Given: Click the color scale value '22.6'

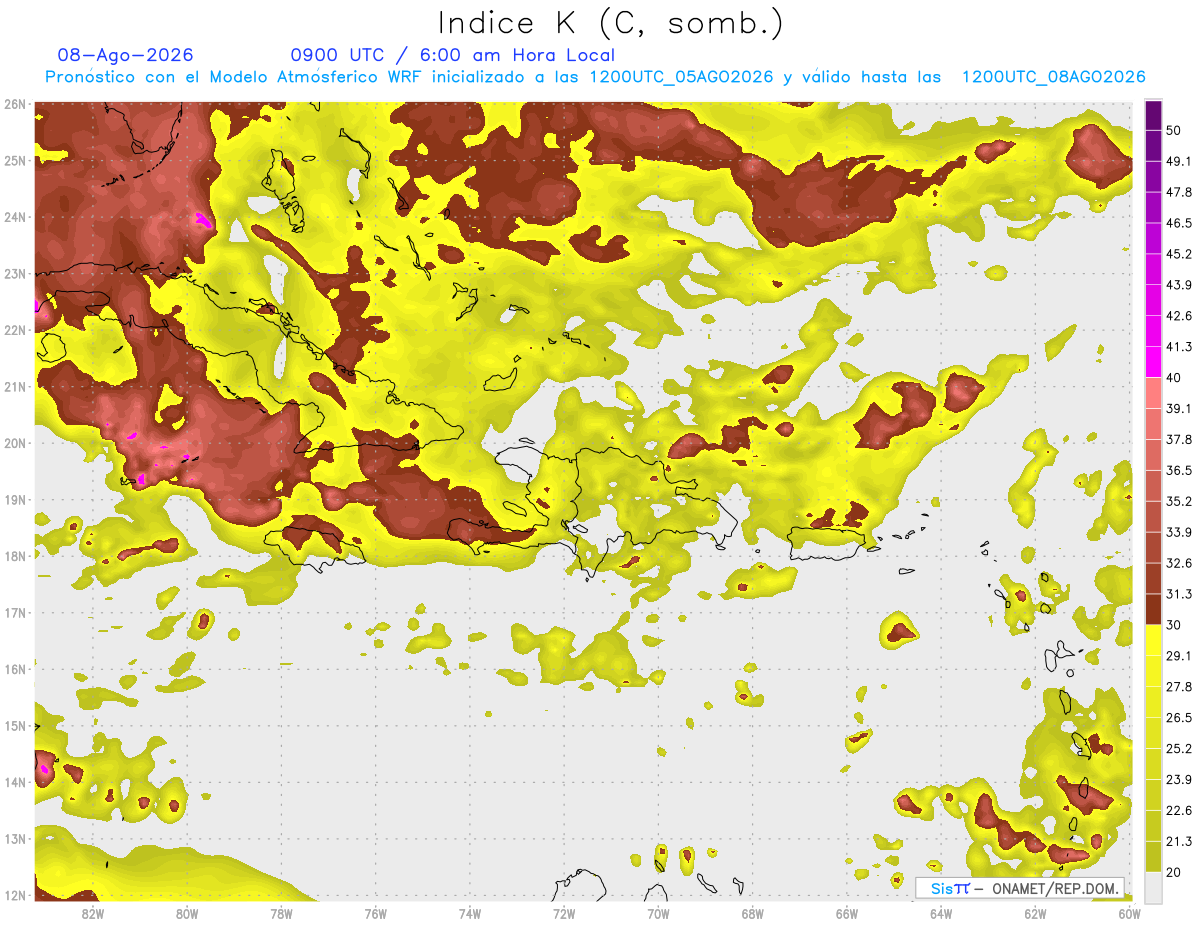Looking at the screenshot, I should 1179,811.
